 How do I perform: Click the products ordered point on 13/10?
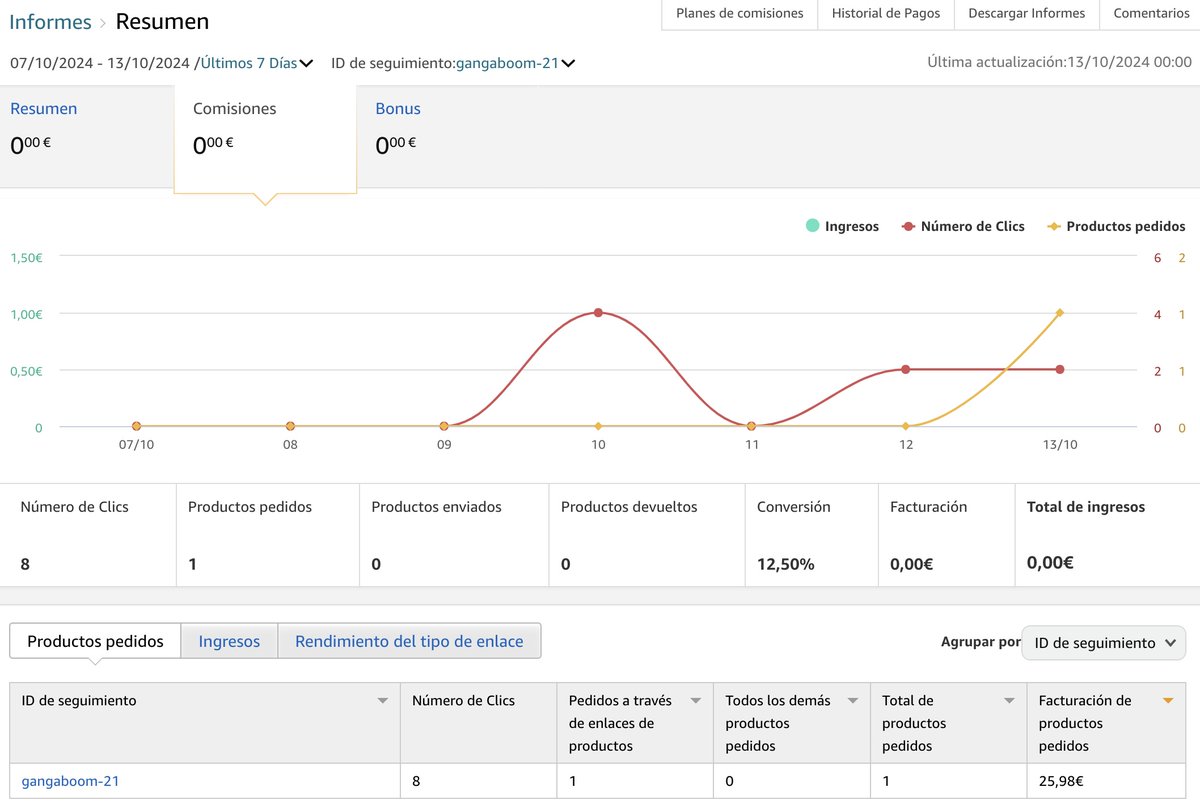(1059, 313)
